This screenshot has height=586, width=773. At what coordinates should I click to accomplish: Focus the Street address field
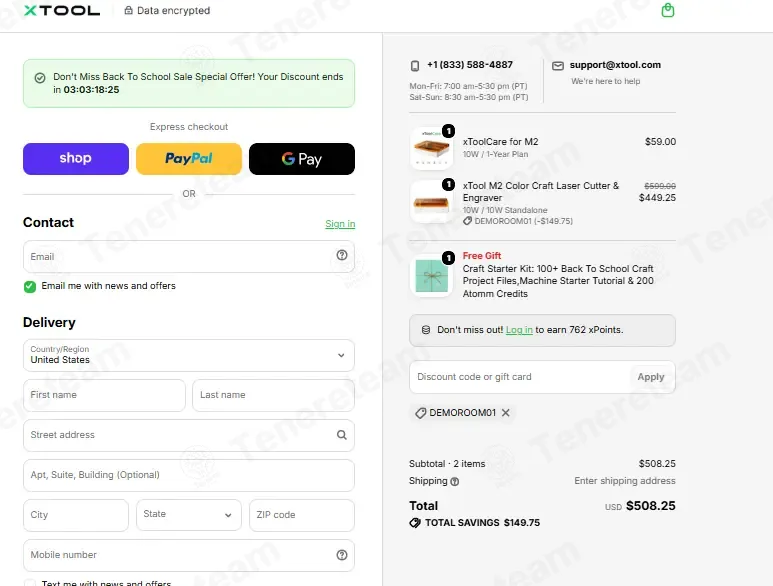coord(189,435)
